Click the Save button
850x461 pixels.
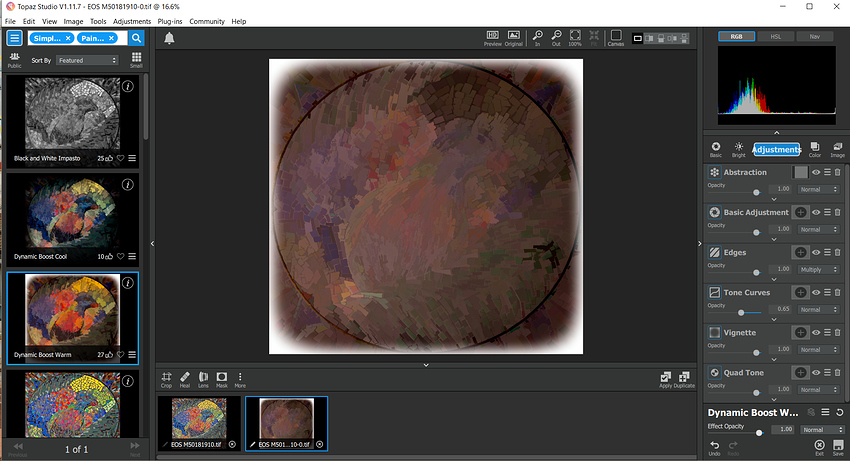pyautogui.click(x=837, y=447)
